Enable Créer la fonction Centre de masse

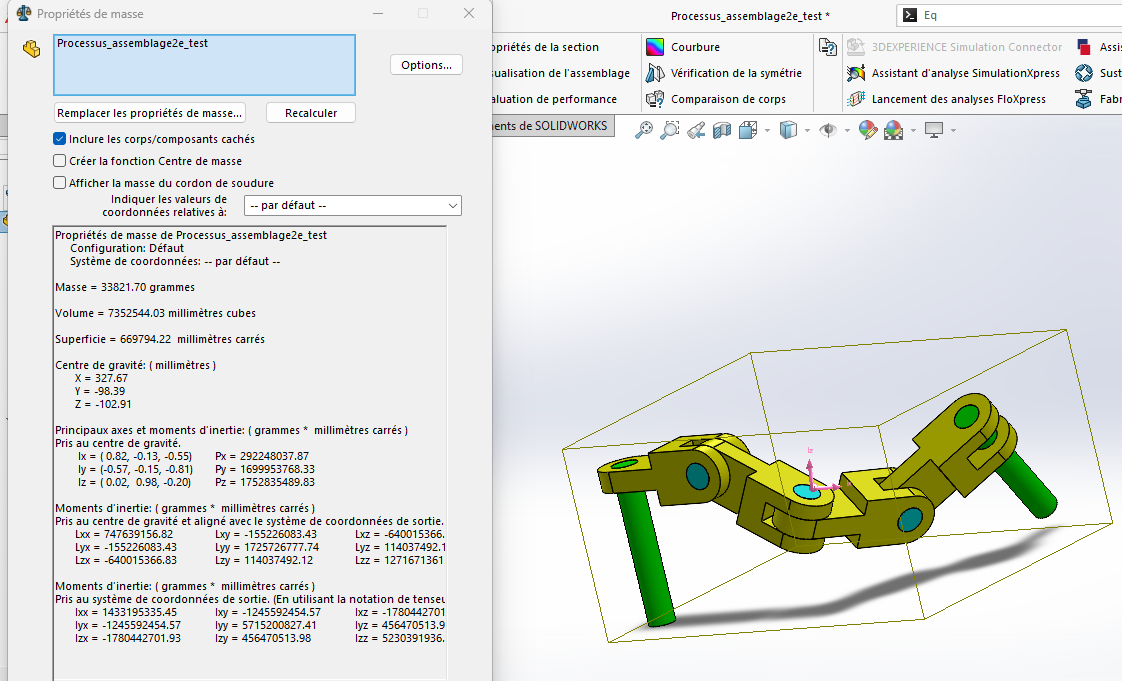tap(60, 161)
